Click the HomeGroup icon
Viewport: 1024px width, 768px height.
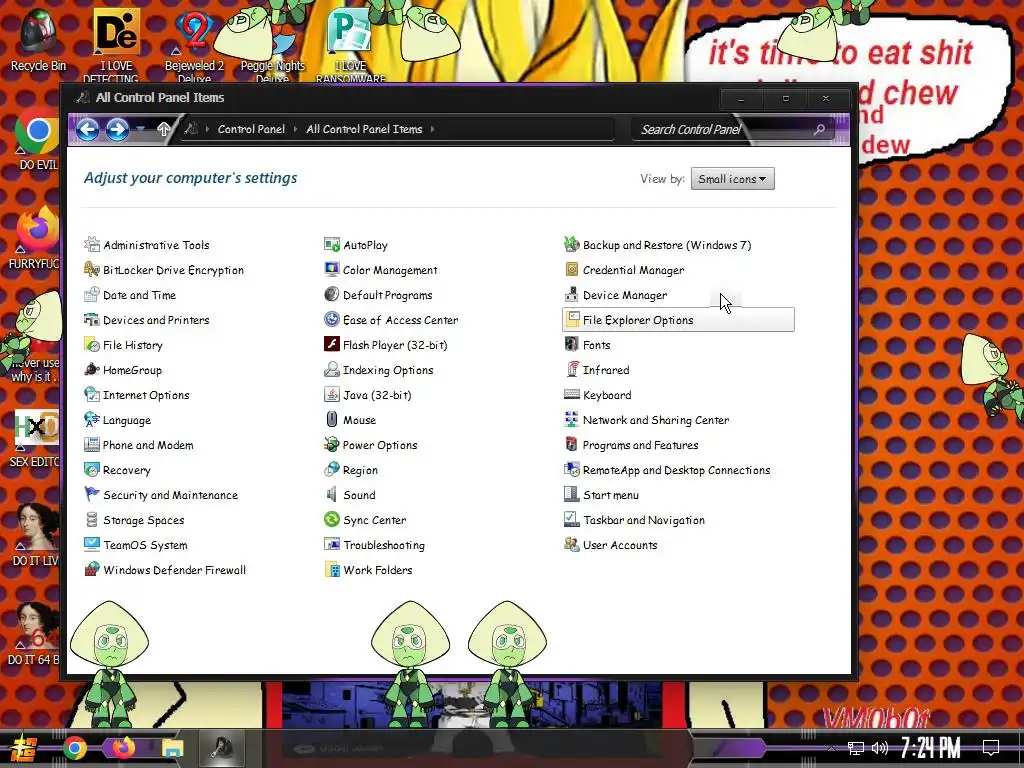coord(92,370)
